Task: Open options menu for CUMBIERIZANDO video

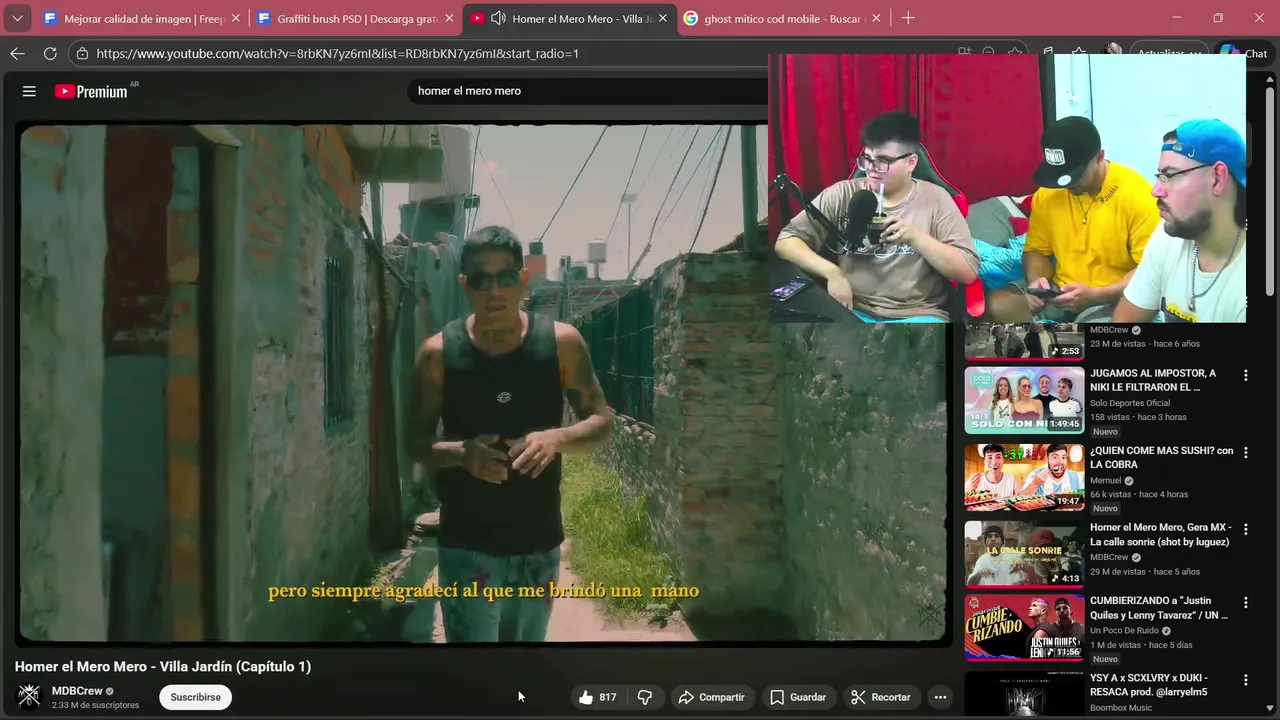Action: [1246, 603]
